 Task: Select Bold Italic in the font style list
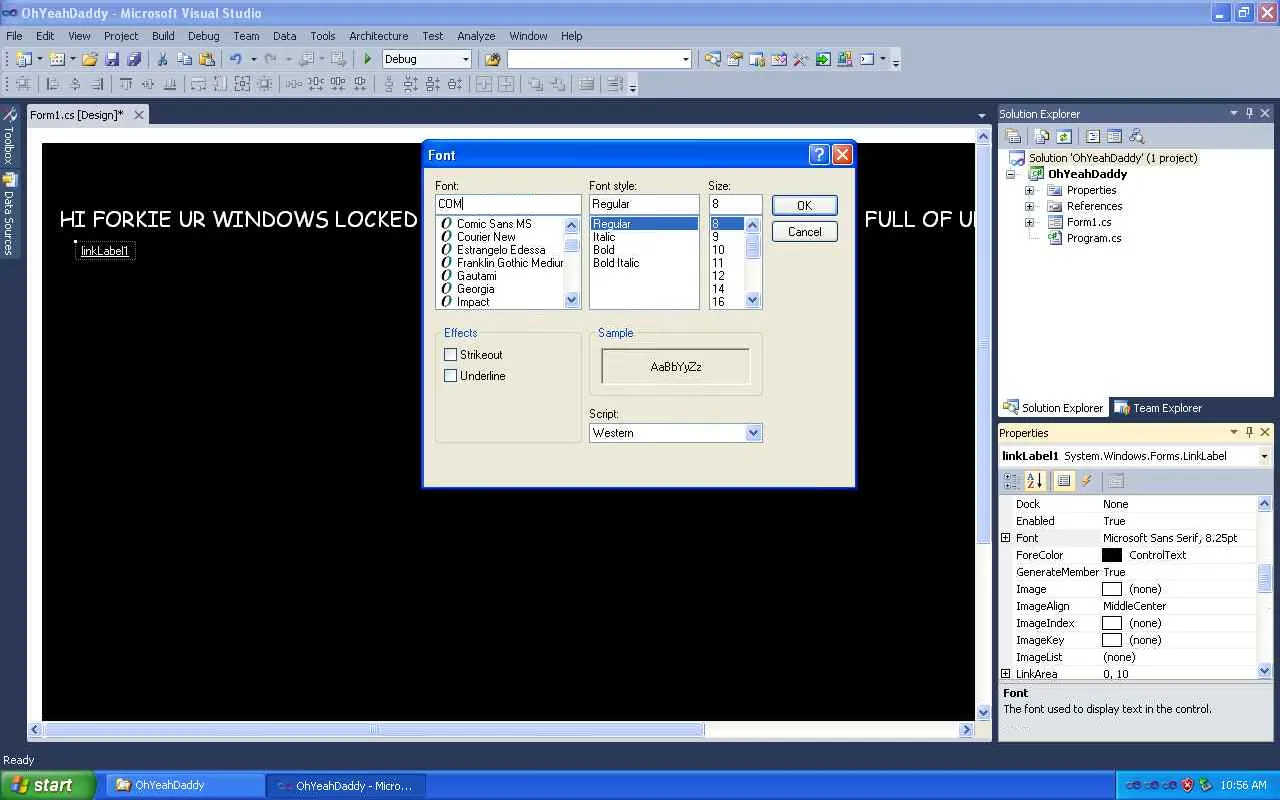coord(616,263)
